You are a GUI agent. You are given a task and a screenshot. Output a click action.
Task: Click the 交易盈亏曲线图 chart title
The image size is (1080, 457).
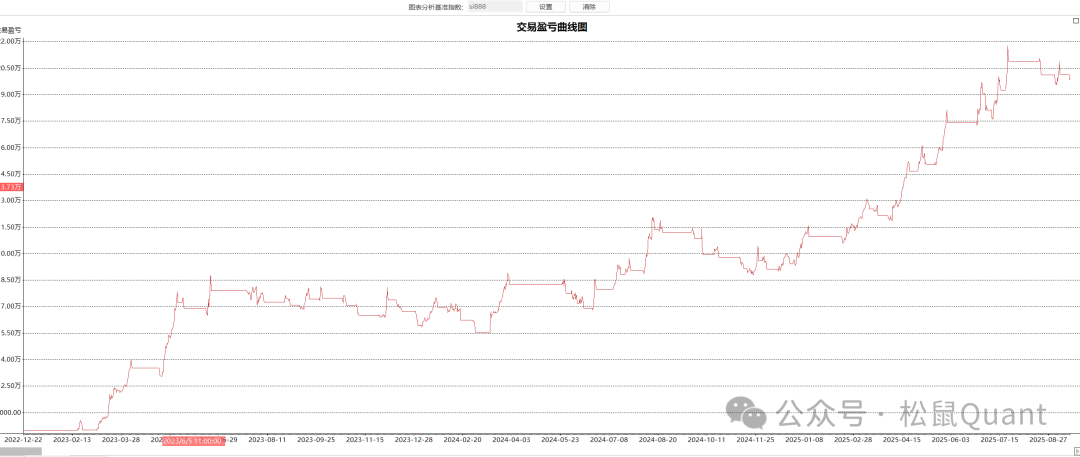click(x=551, y=27)
